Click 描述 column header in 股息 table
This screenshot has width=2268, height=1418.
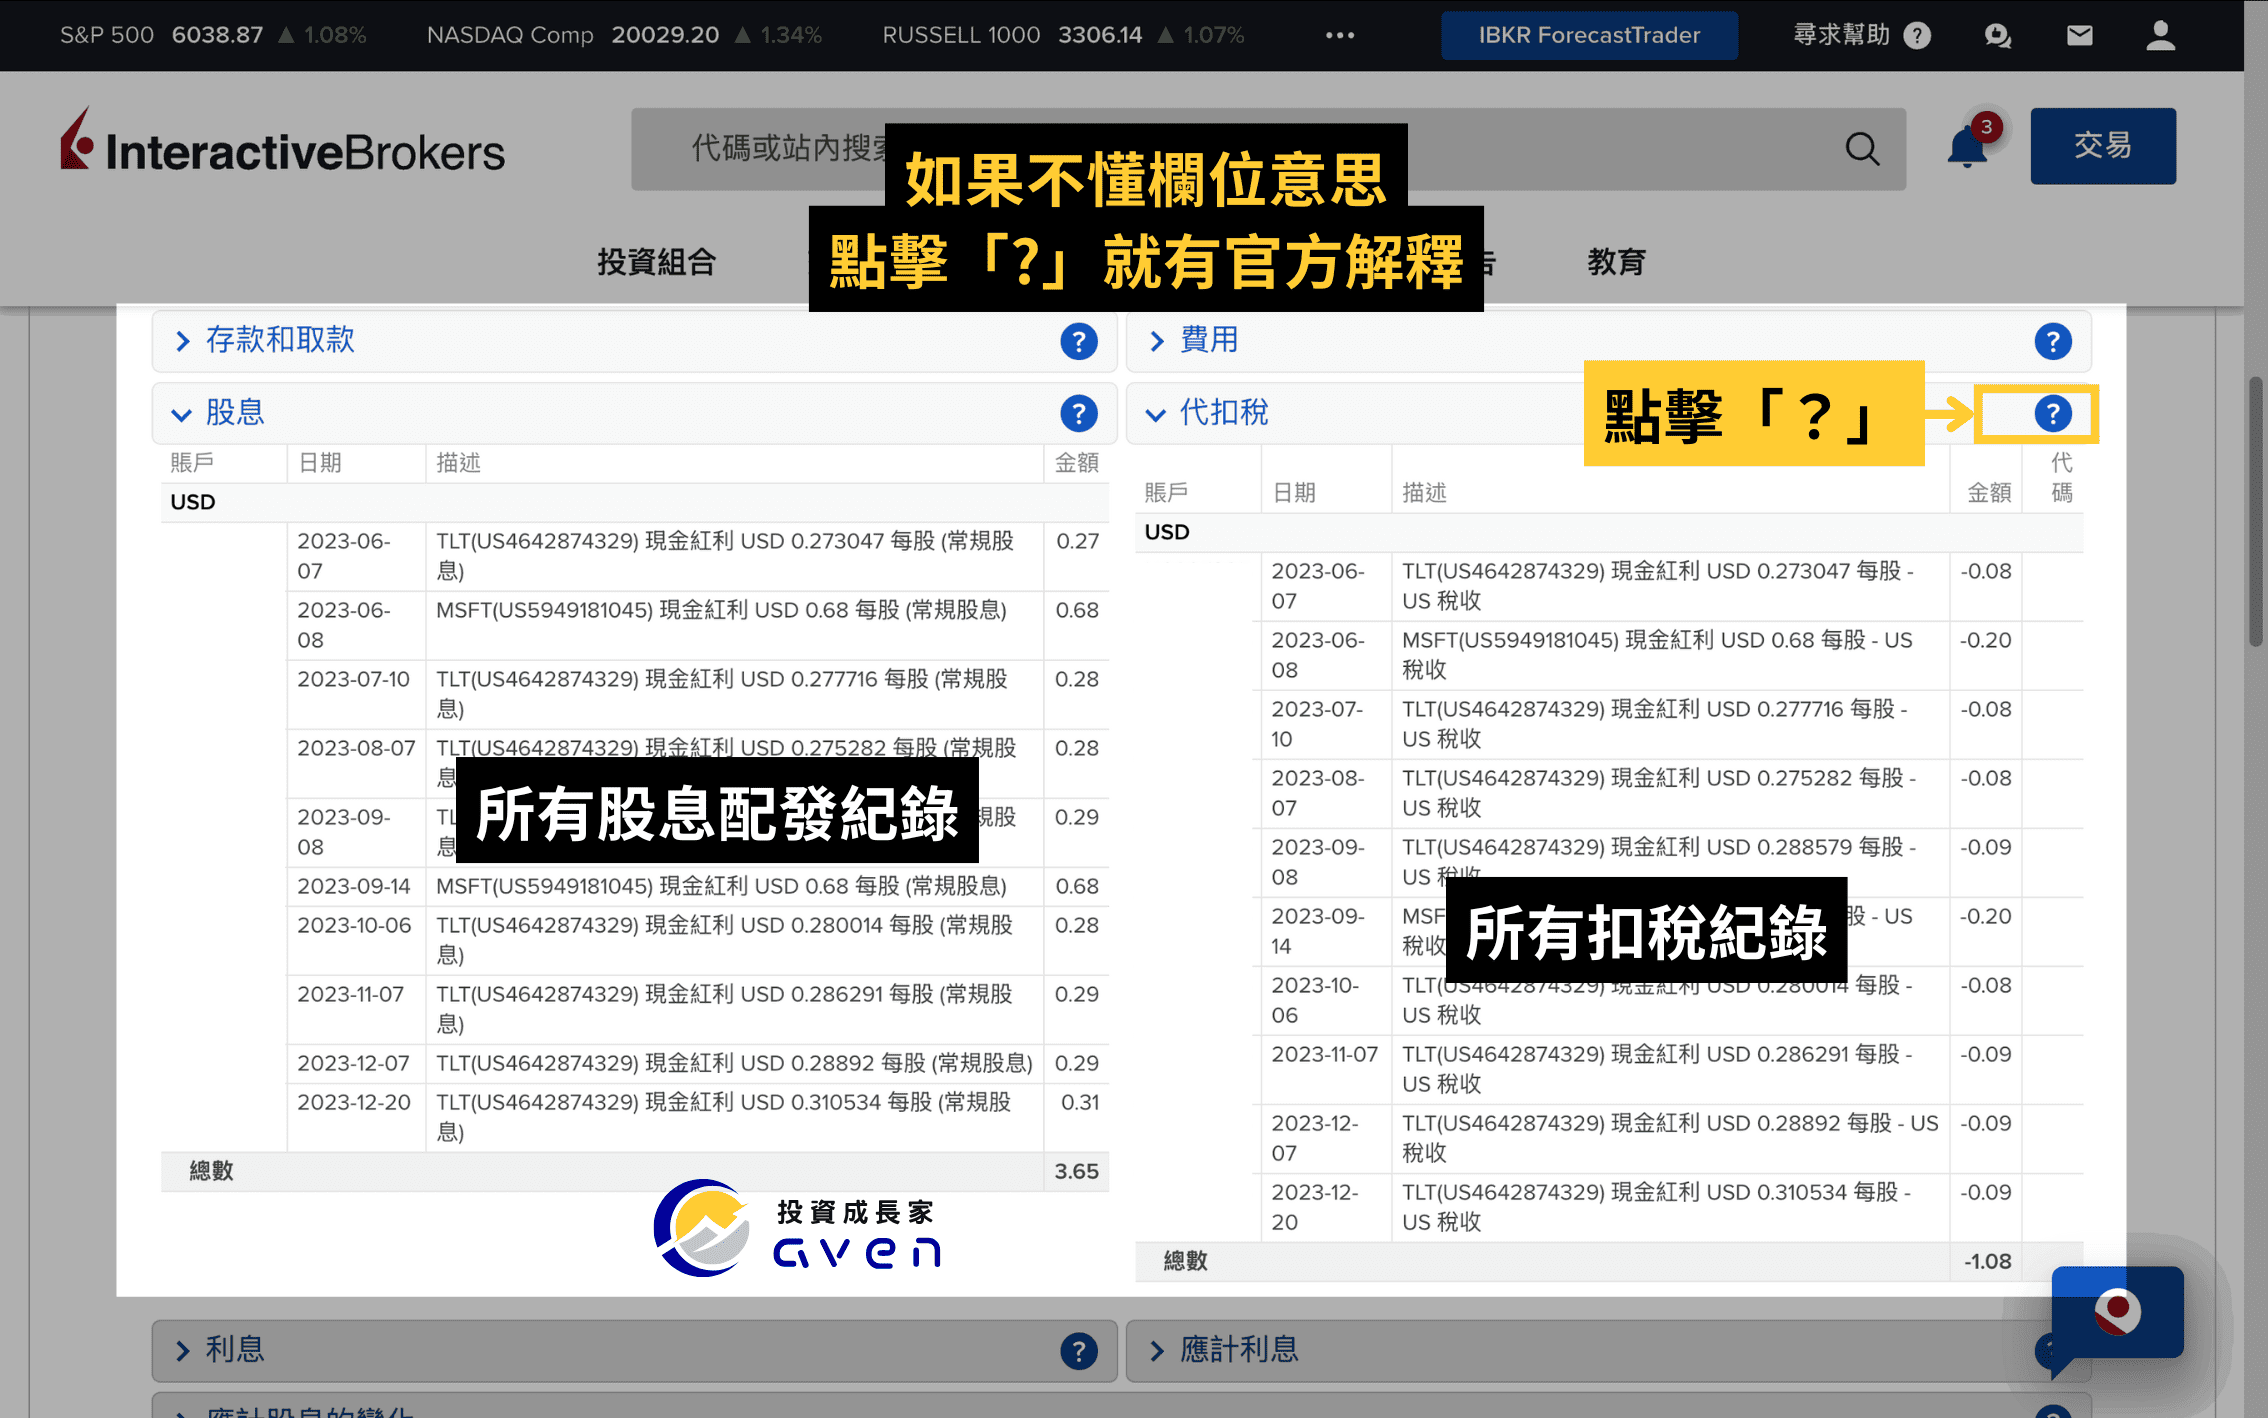(x=458, y=463)
